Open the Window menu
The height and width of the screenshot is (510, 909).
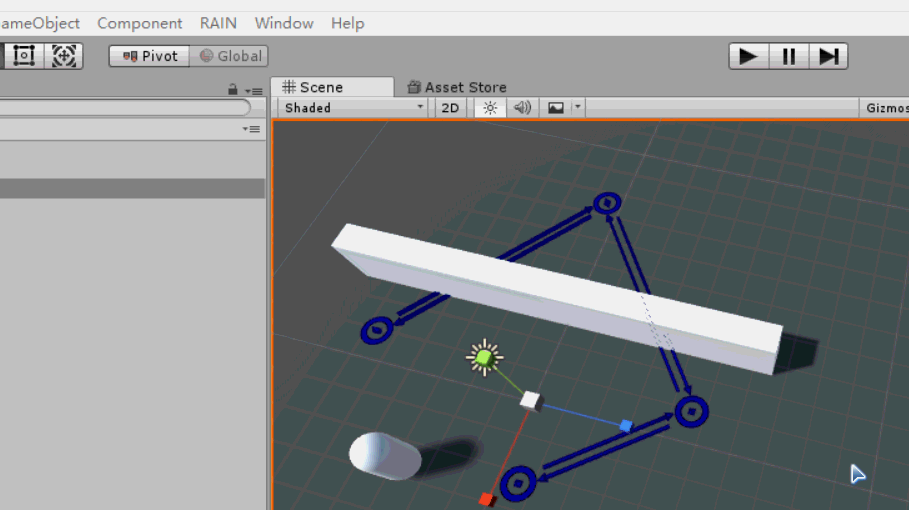pyautogui.click(x=284, y=23)
